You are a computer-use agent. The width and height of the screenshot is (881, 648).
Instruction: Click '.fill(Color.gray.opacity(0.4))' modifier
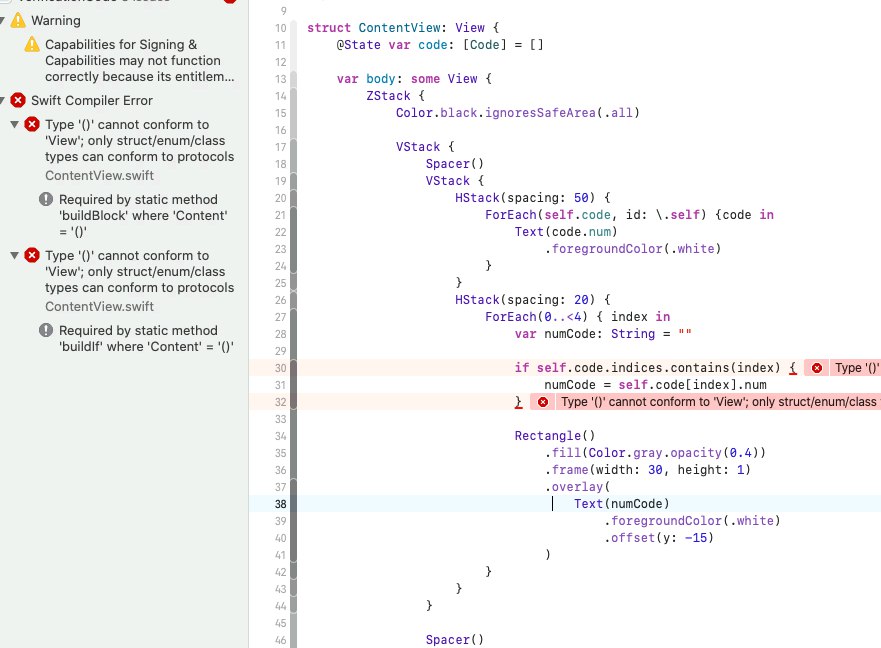coord(655,452)
